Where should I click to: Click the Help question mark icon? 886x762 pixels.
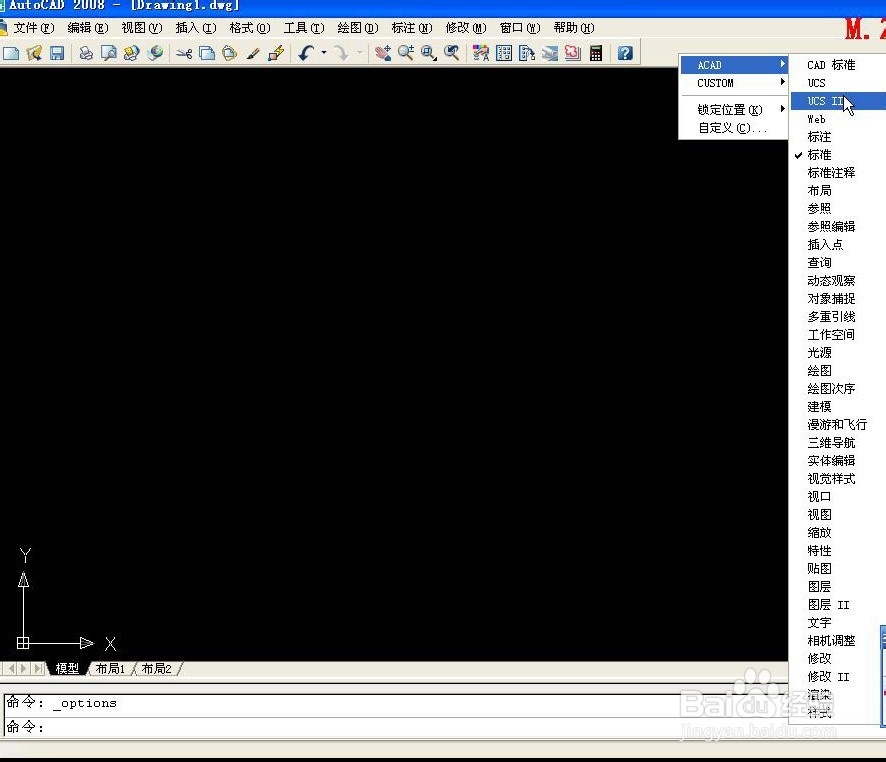(x=625, y=54)
